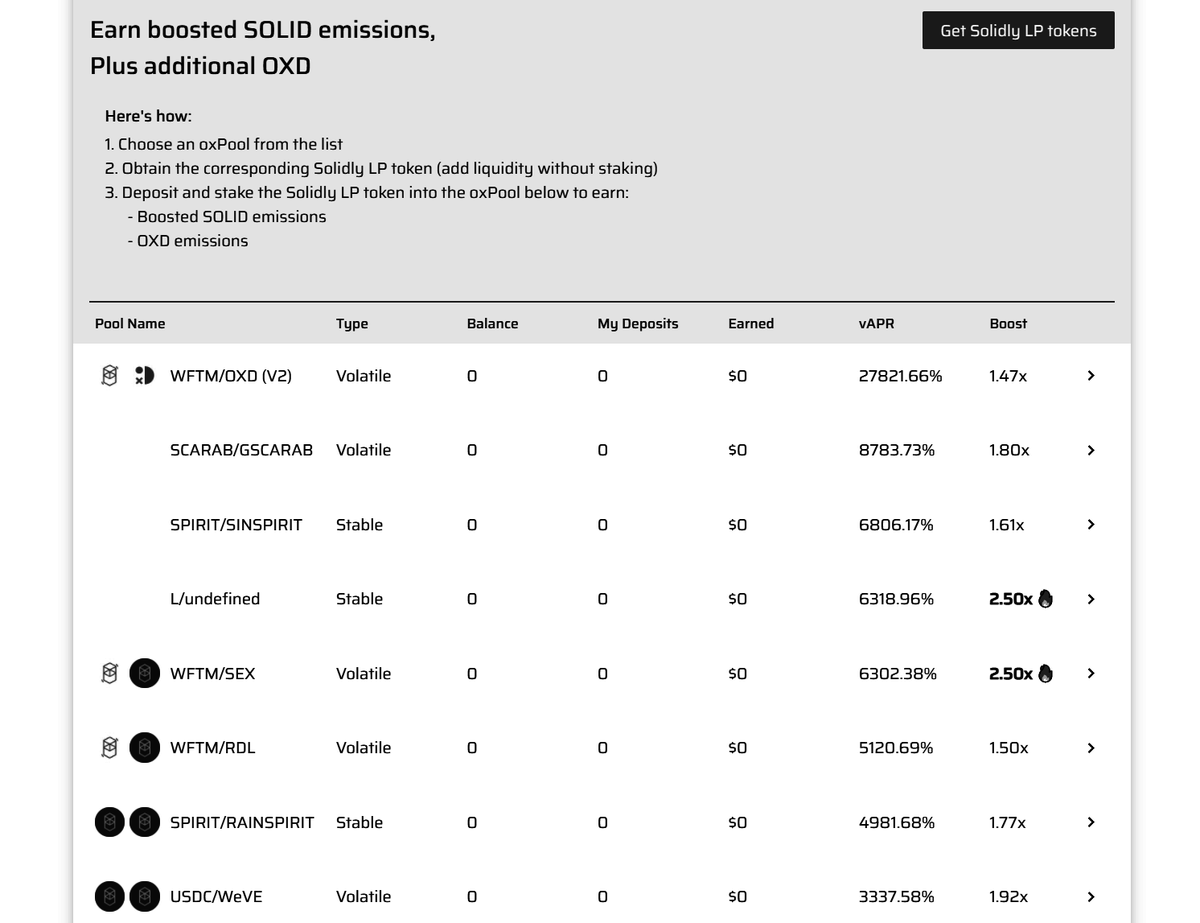Select the WFTM/RDL pool name
Viewport: 1200px width, 923px height.
(212, 748)
